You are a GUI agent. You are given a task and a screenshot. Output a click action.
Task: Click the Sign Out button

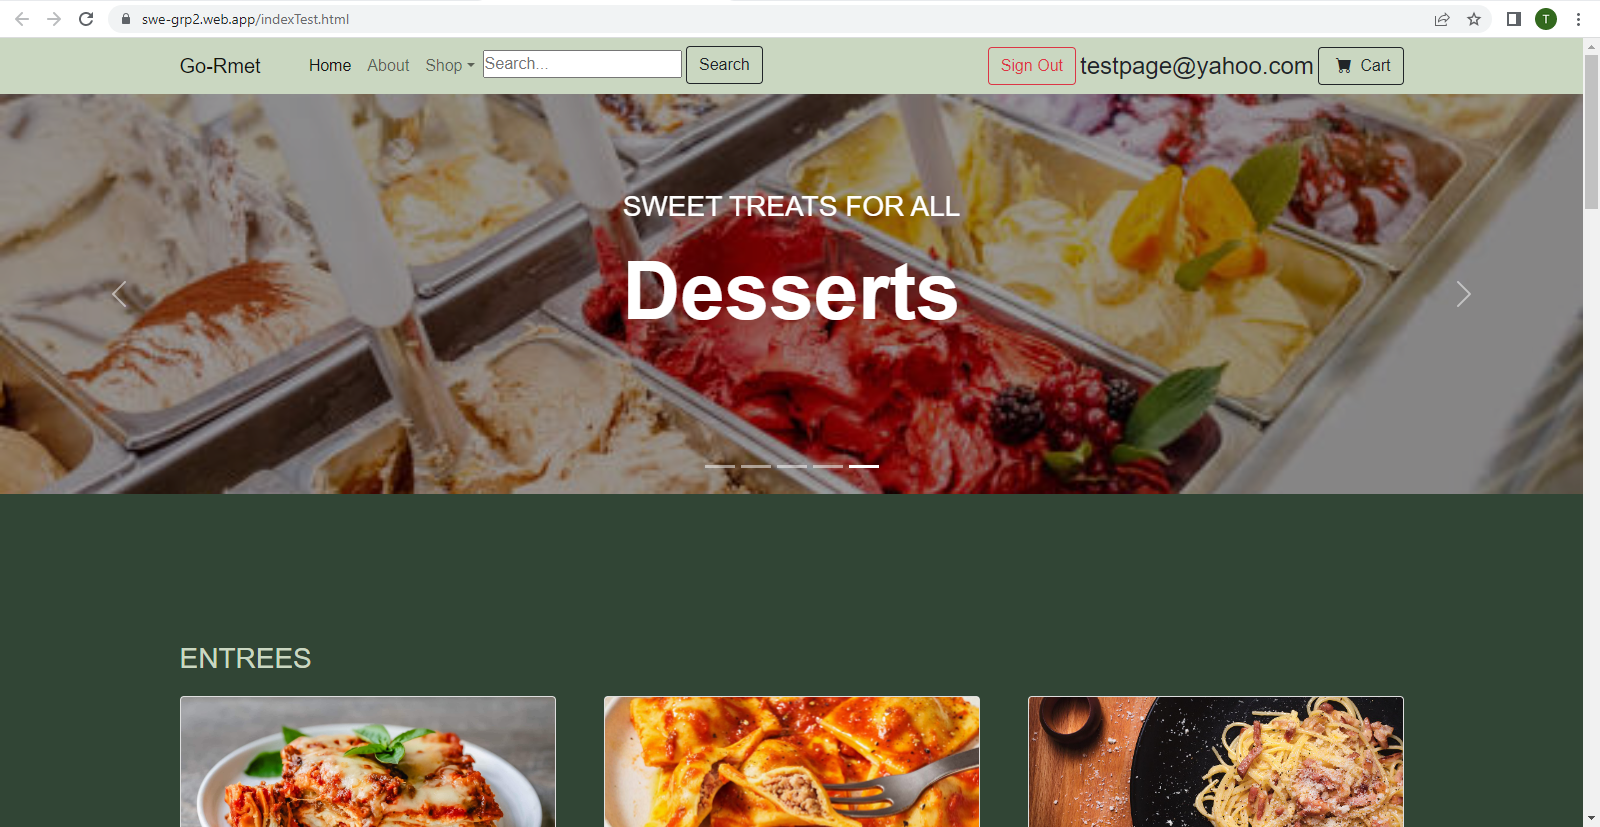tap(1032, 65)
